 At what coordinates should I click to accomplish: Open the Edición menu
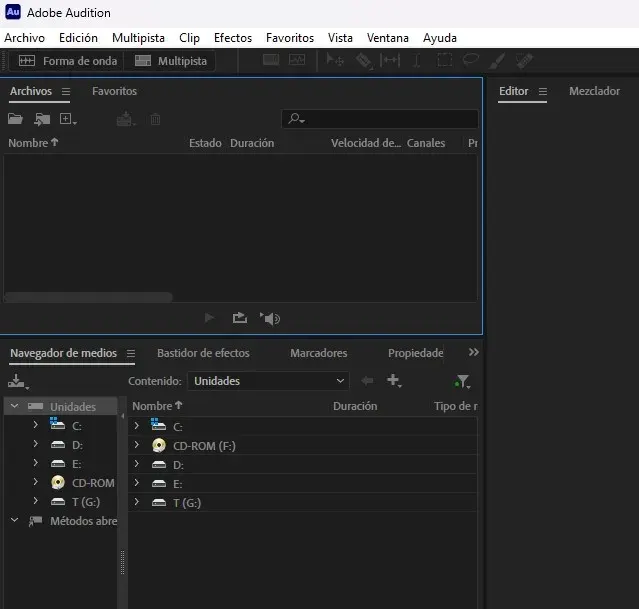[78, 38]
